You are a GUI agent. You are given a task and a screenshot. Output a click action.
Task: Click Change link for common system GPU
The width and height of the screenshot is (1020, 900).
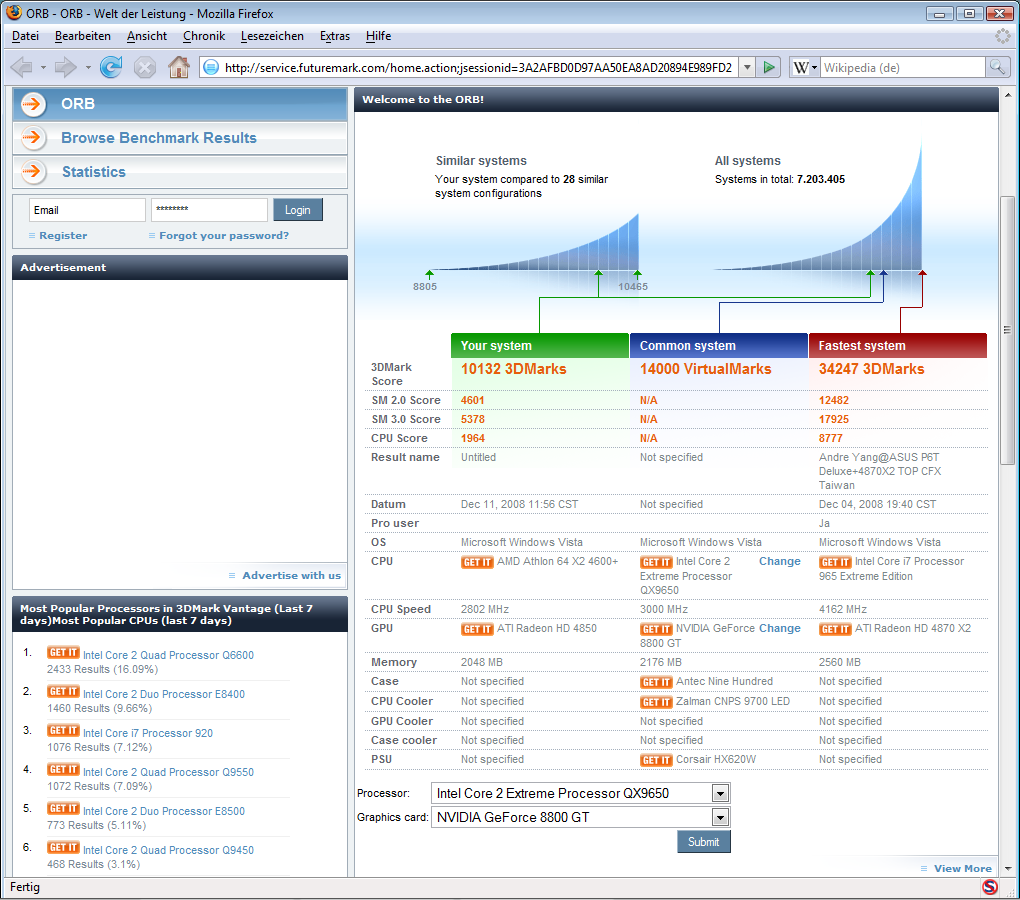[779, 628]
